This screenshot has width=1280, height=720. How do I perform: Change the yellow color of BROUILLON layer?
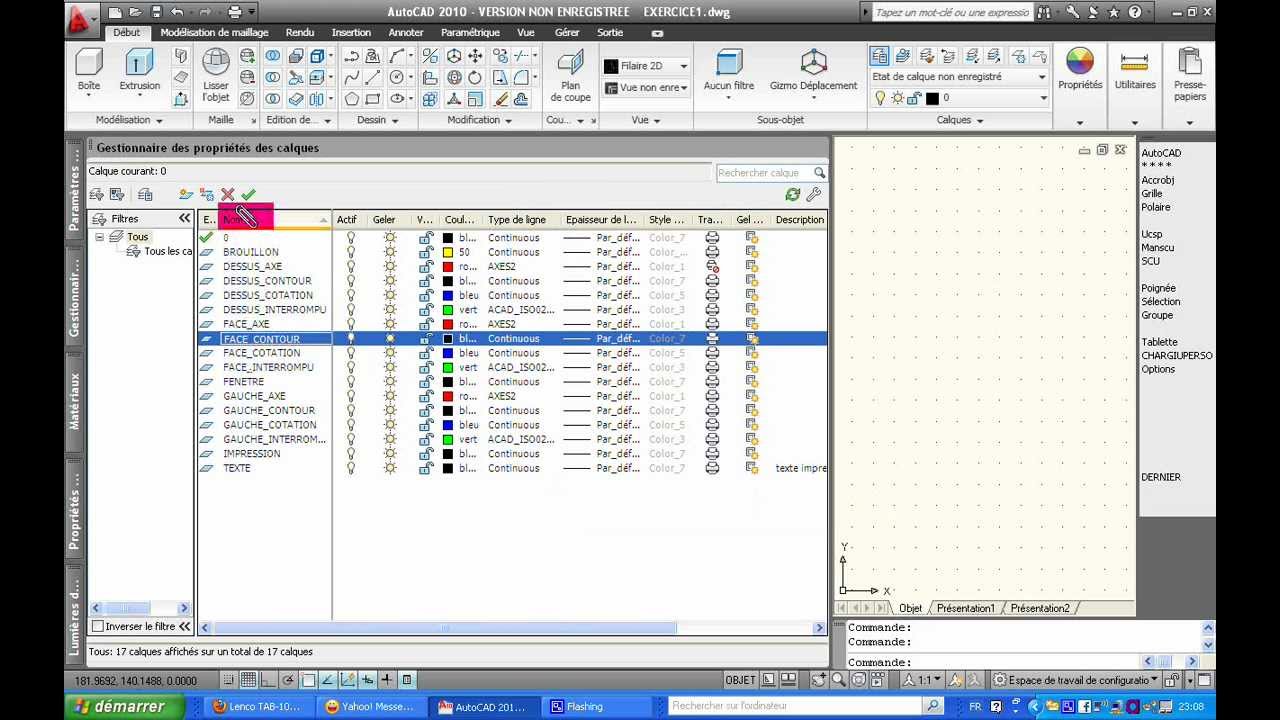pos(448,252)
